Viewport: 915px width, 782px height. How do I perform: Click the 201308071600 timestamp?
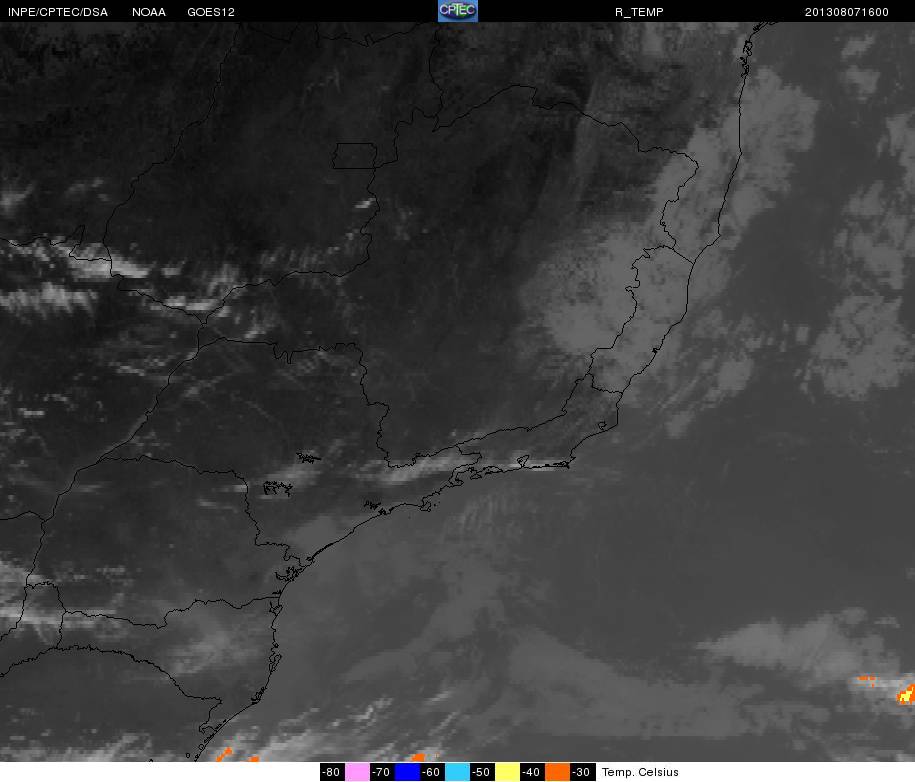pyautogui.click(x=847, y=12)
